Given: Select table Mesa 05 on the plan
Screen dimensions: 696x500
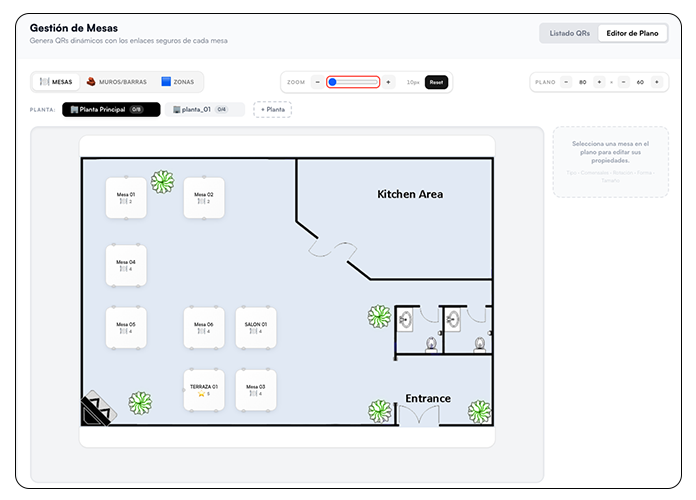Looking at the screenshot, I should coord(126,328).
